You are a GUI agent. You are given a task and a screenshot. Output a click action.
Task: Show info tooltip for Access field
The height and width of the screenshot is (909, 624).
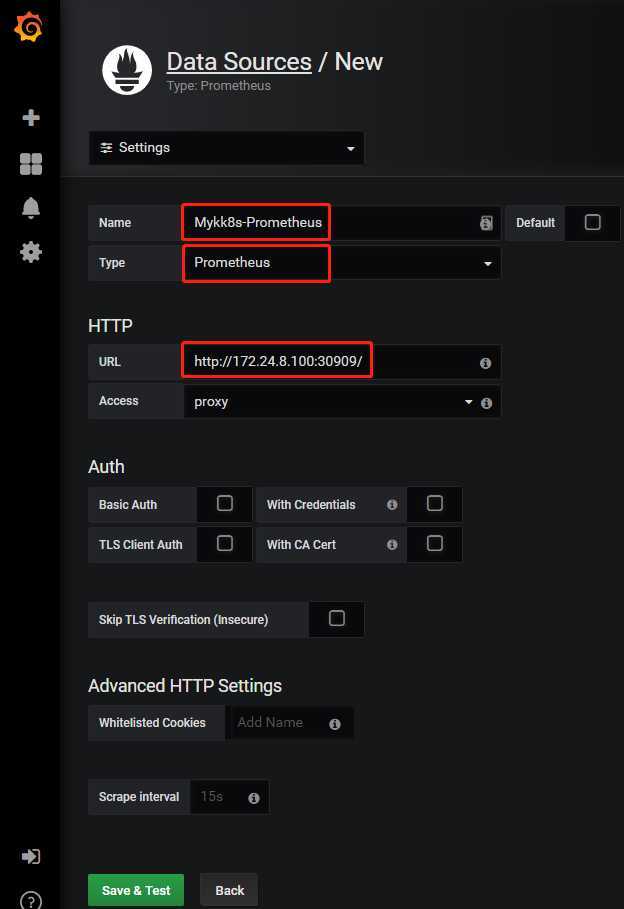tap(487, 403)
